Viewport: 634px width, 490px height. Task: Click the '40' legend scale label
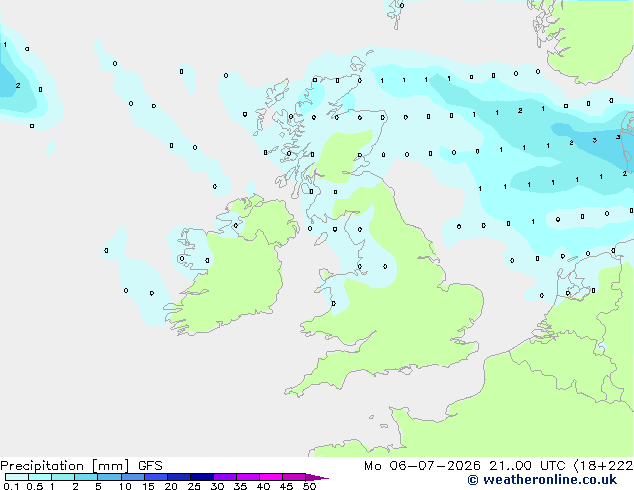pyautogui.click(x=263, y=486)
